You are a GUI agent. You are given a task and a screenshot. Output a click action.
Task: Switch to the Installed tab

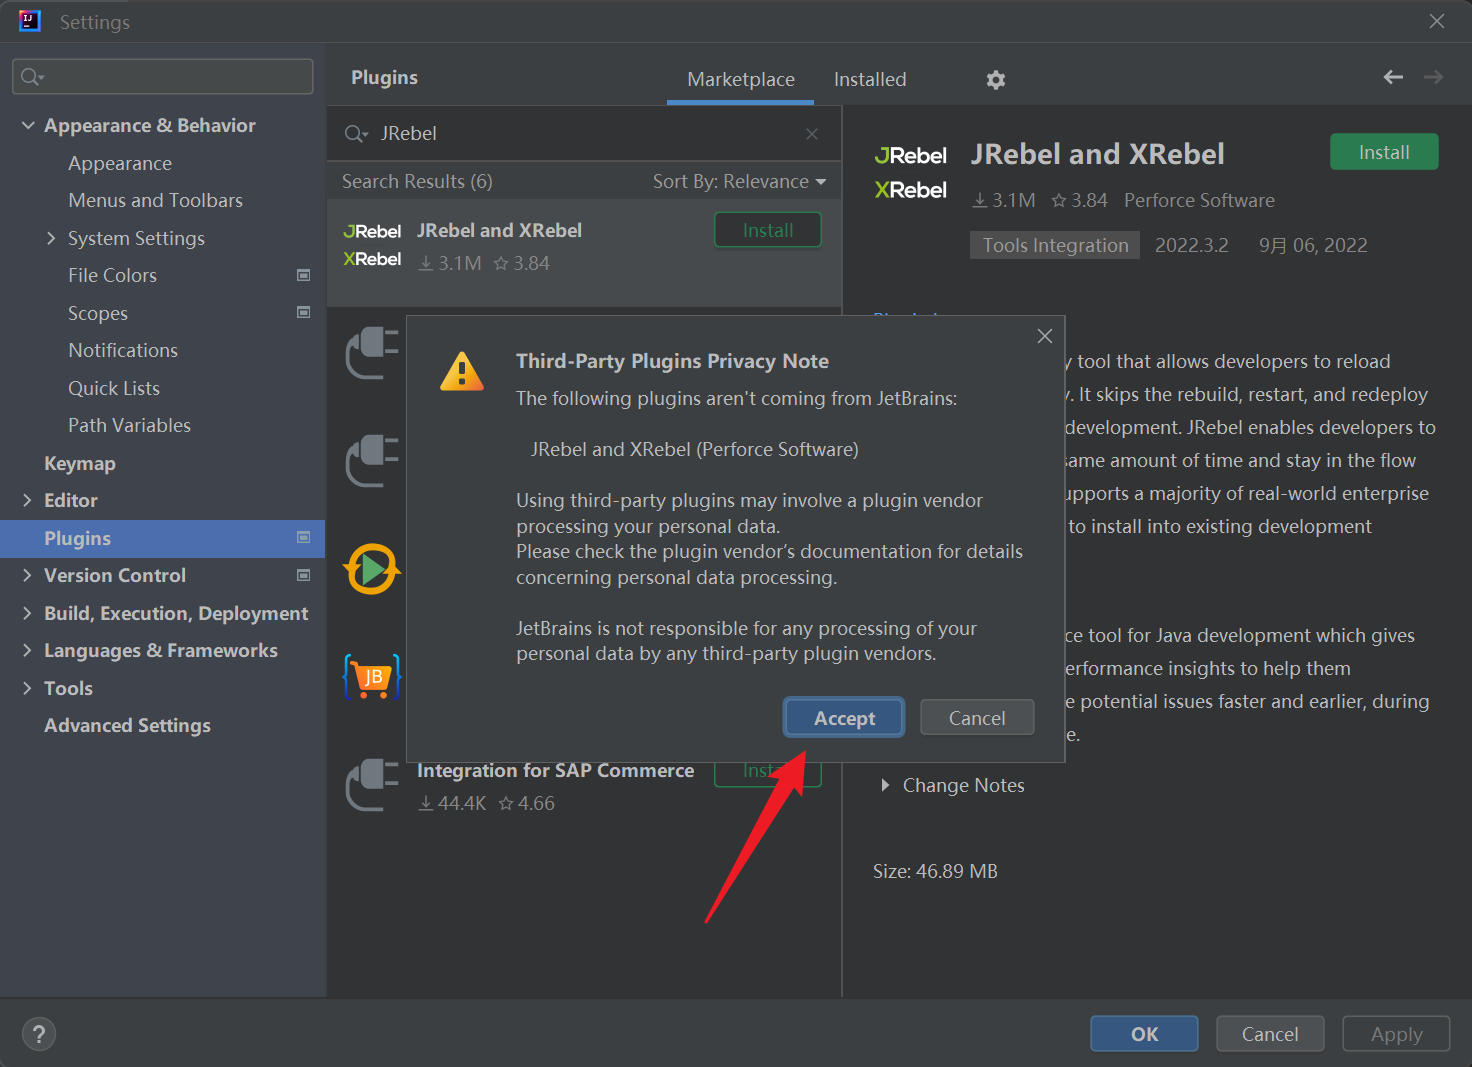870,79
